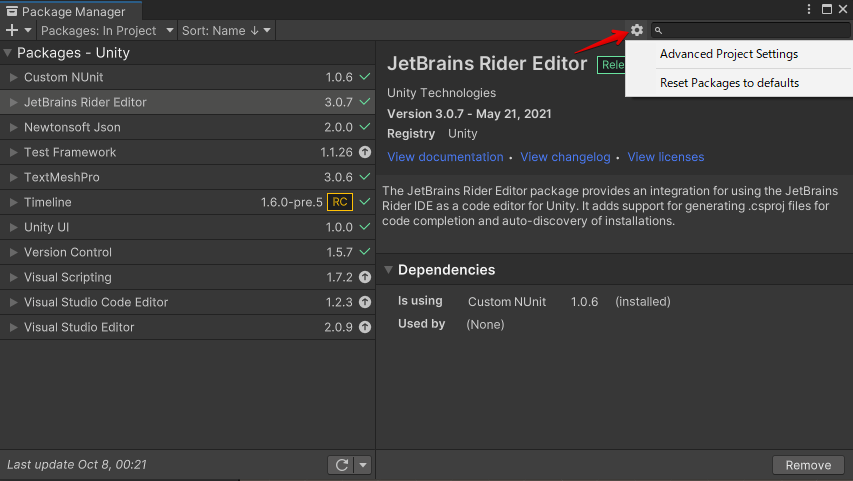The height and width of the screenshot is (481, 853).
Task: Collapse the Packages - Unity group
Action: coord(8,53)
